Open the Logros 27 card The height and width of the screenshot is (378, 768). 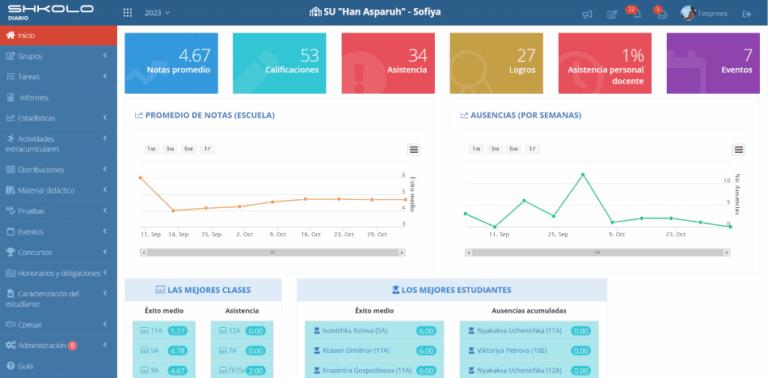(x=496, y=63)
